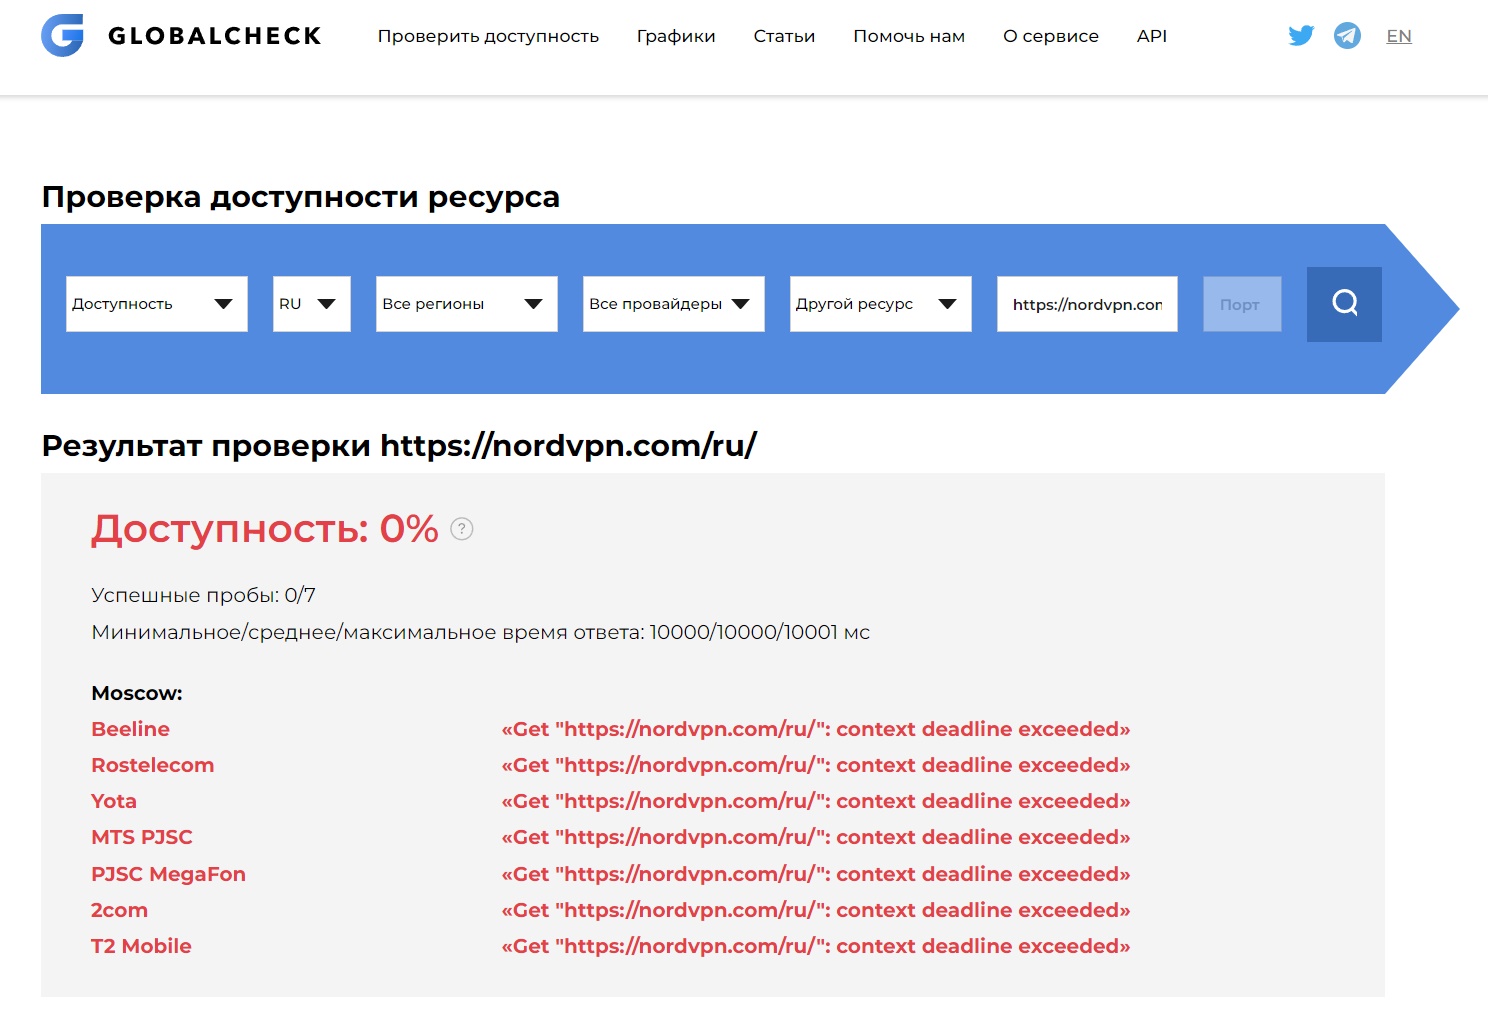Select the MTS PJSC provider row
The height and width of the screenshot is (1011, 1488).
point(142,837)
